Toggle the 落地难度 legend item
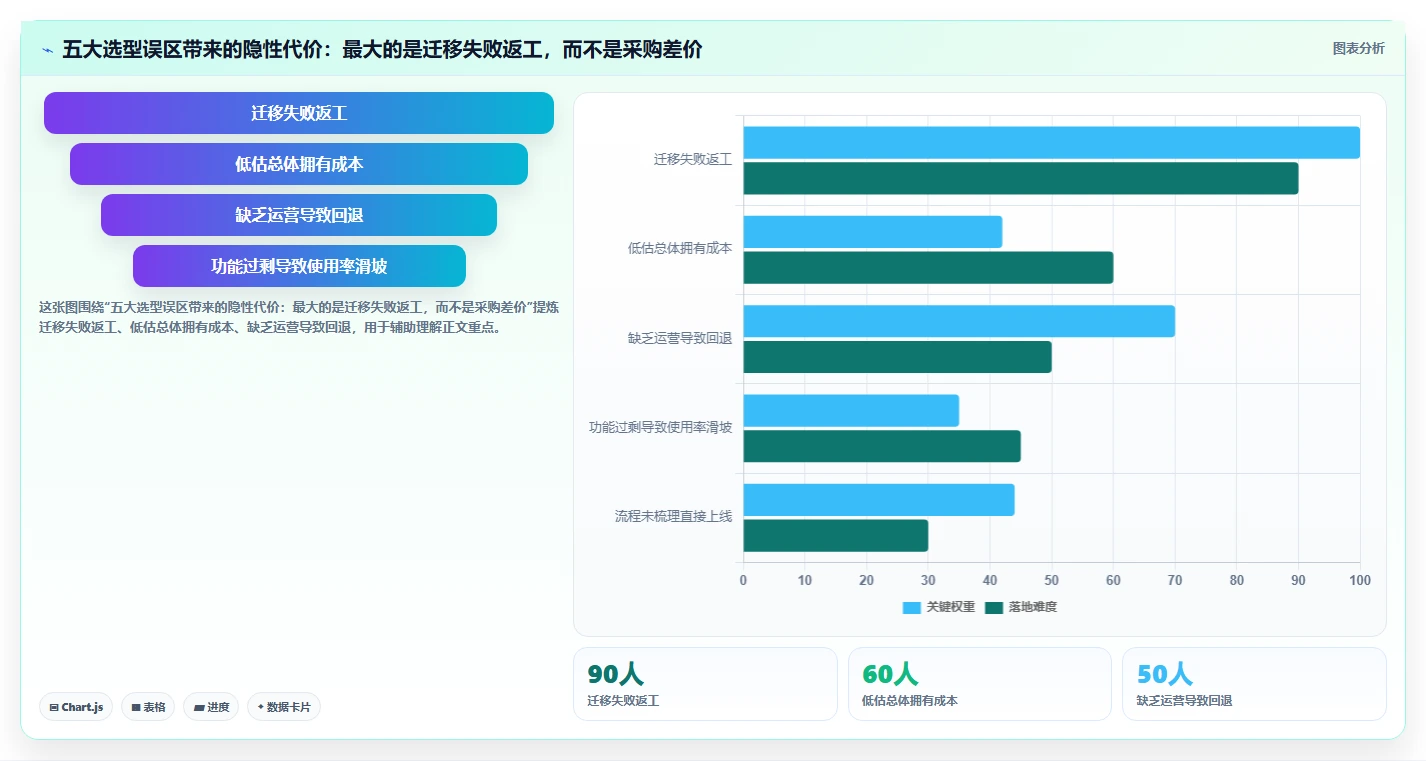Image resolution: width=1426 pixels, height=761 pixels. click(x=1021, y=607)
